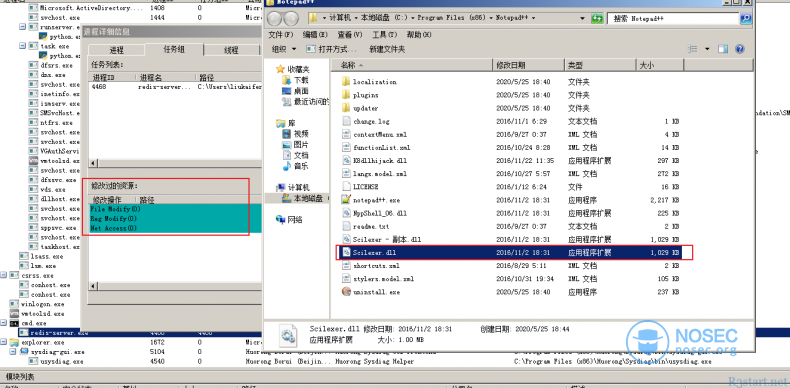Select the notepad++.exe file icon
Image resolution: width=790 pixels, height=388 pixels.
pyautogui.click(x=346, y=200)
